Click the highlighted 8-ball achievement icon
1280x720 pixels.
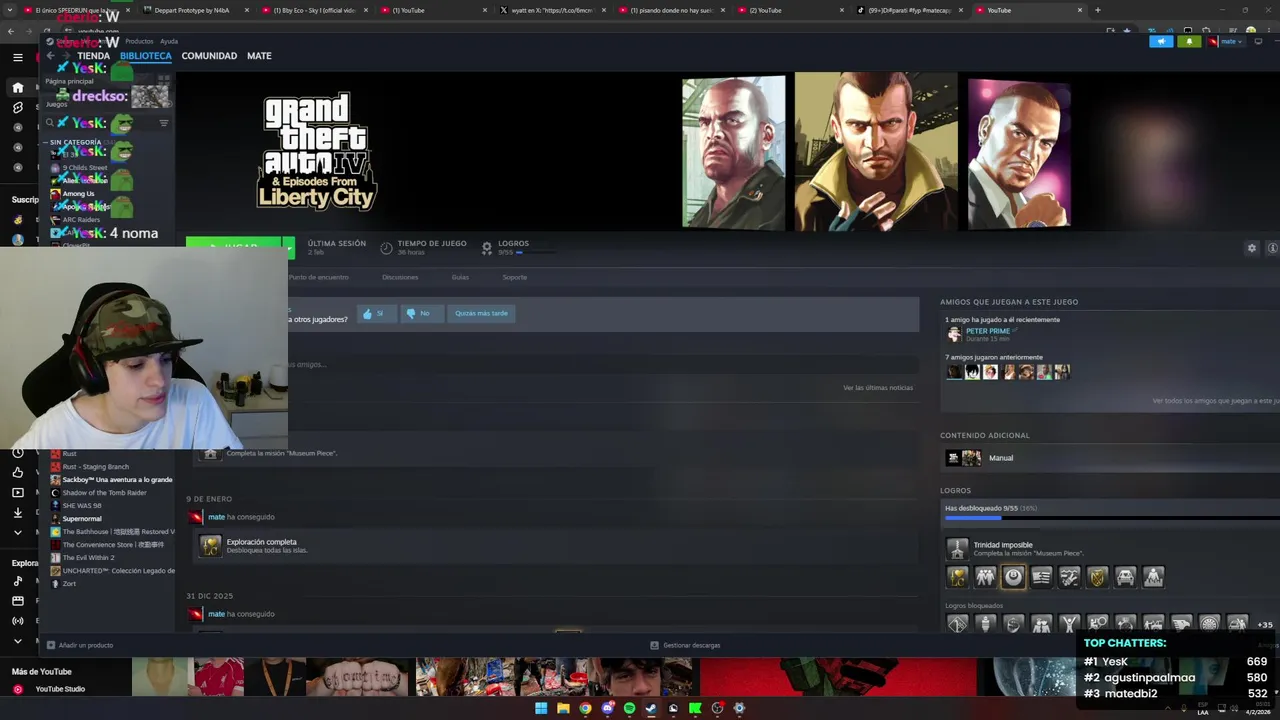(x=1013, y=577)
